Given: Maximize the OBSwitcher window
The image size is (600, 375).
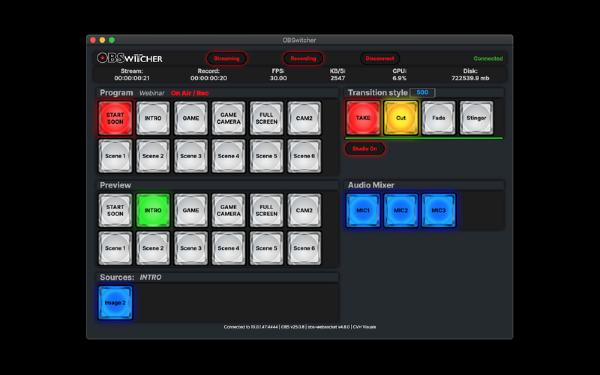Looking at the screenshot, I should 112,40.
